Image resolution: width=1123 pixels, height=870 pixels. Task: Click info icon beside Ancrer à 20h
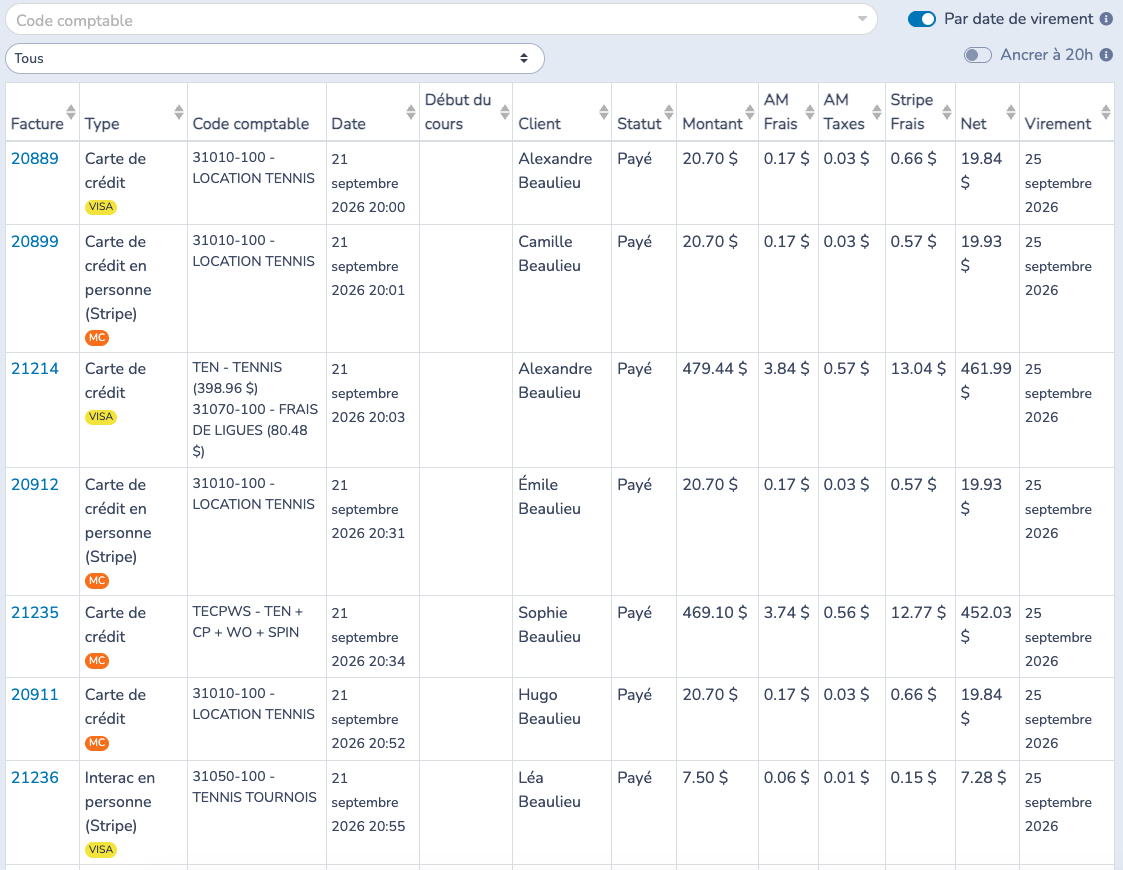point(1106,55)
